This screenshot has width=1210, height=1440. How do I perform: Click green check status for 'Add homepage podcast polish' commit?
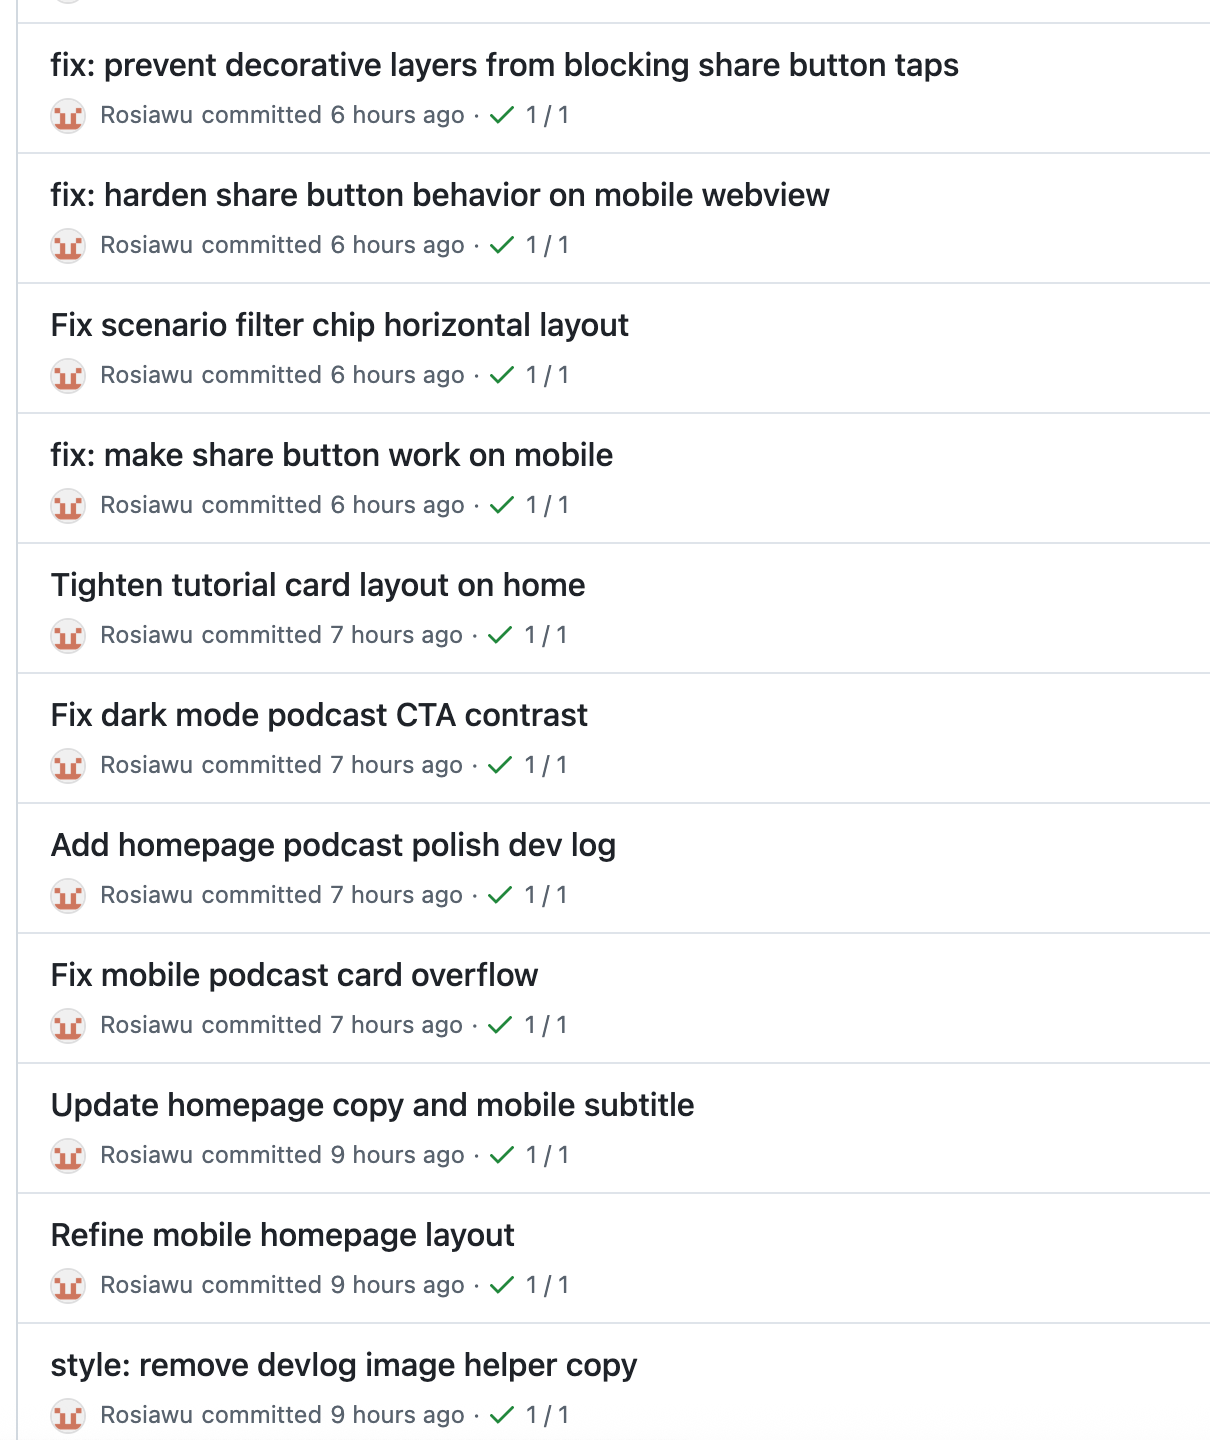tap(500, 895)
